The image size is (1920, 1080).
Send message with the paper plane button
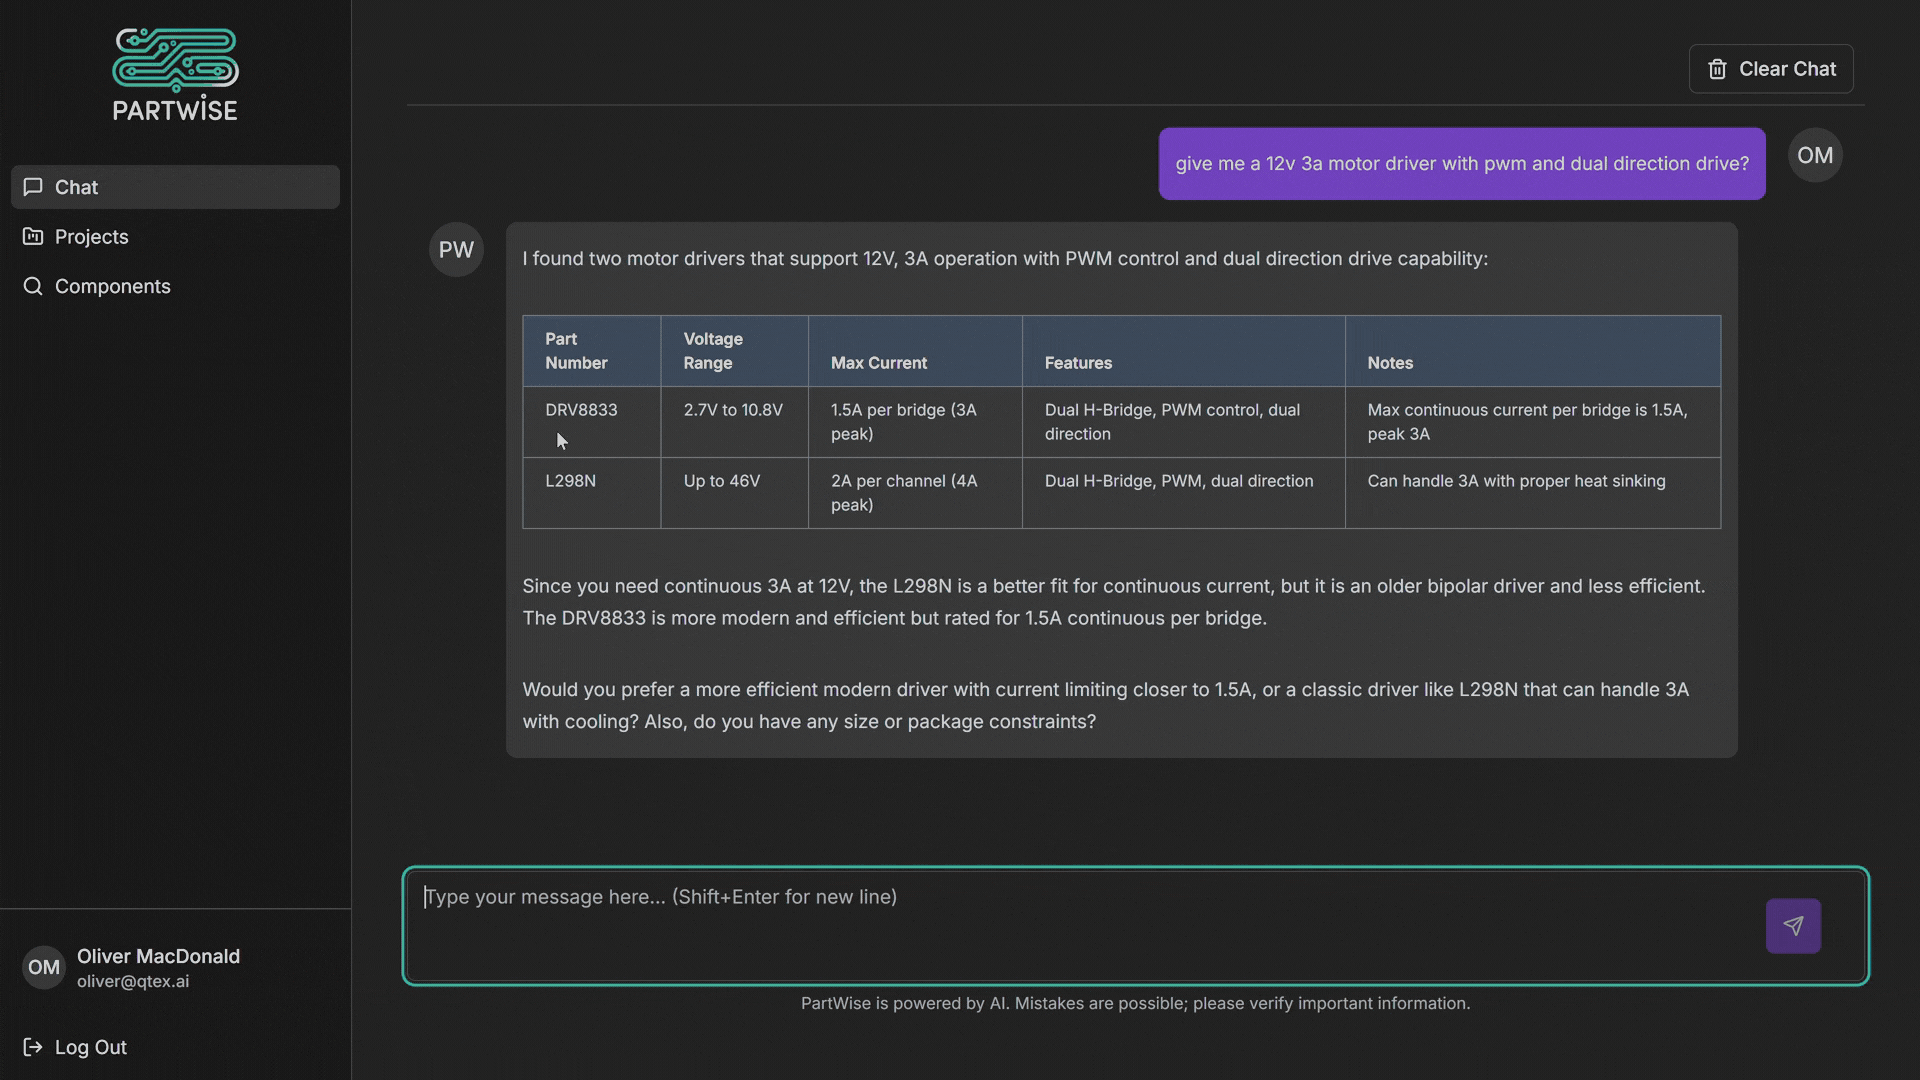click(x=1793, y=926)
